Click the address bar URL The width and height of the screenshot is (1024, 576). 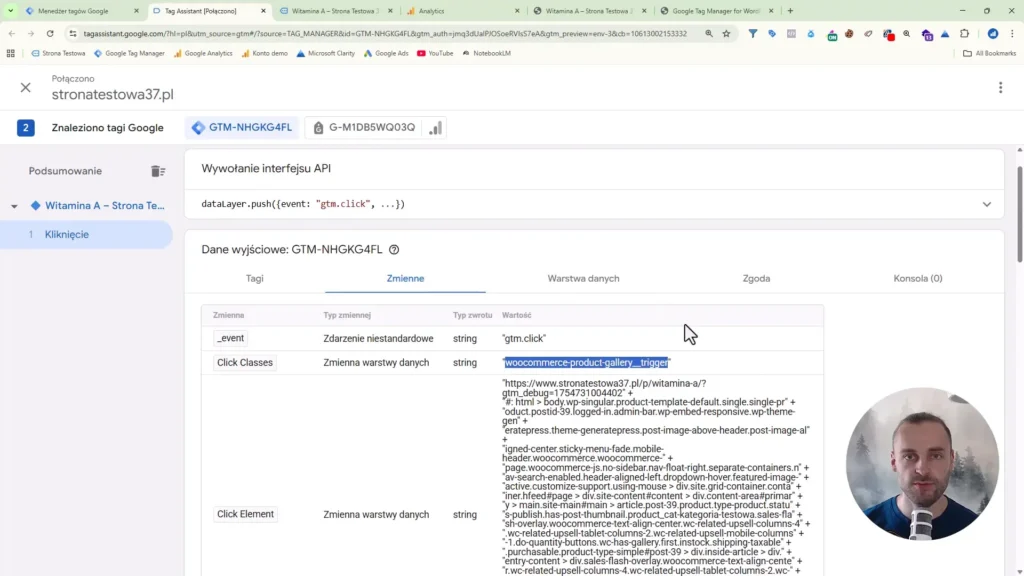tap(385, 33)
